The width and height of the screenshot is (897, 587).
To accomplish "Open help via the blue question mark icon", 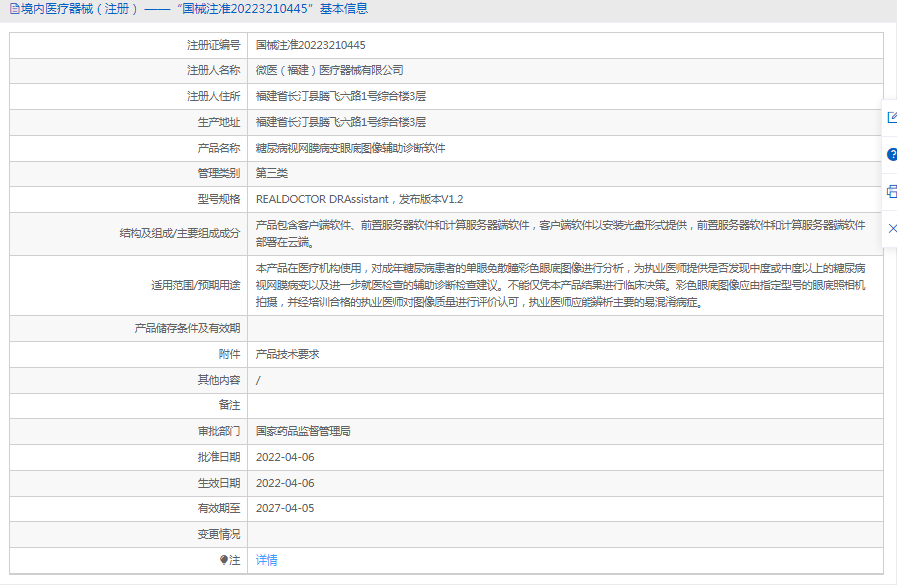I will point(892,154).
